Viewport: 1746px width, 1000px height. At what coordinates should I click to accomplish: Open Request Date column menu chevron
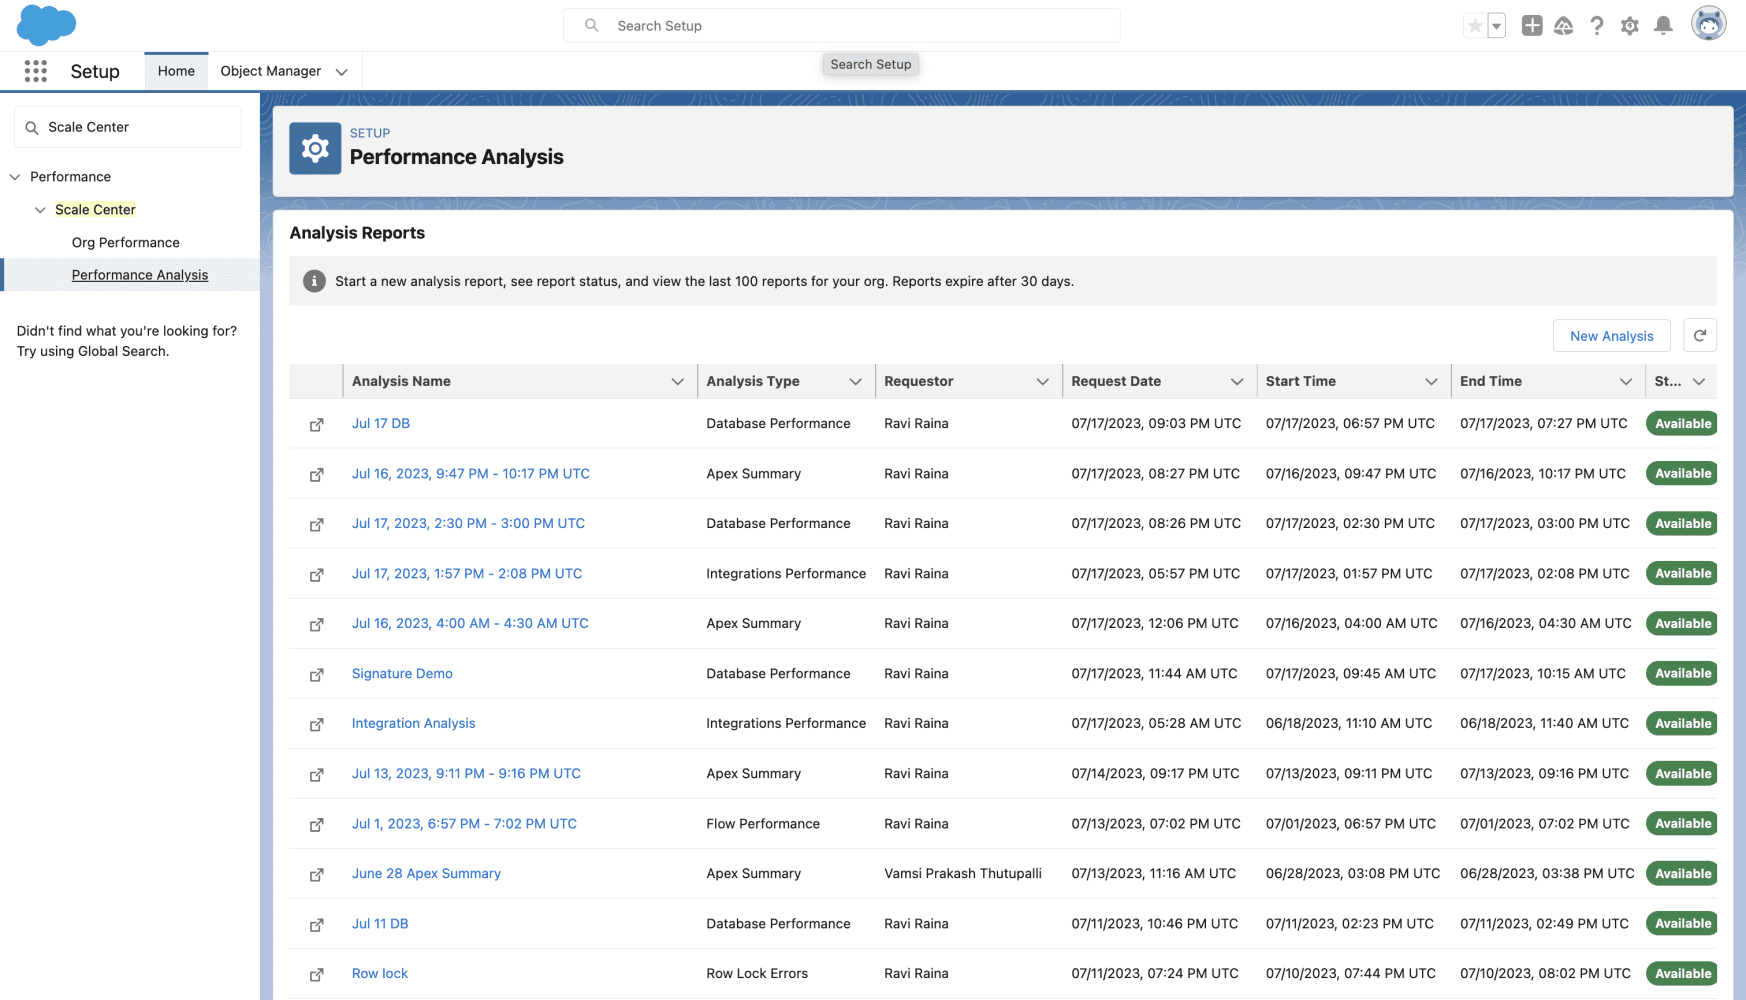[1236, 381]
